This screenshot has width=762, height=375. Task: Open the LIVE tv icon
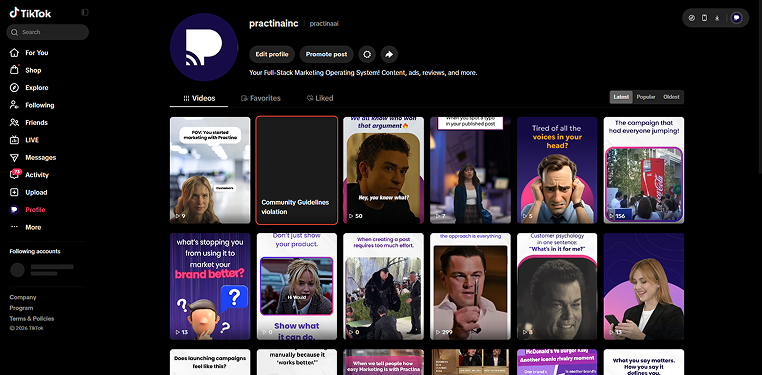tap(15, 140)
